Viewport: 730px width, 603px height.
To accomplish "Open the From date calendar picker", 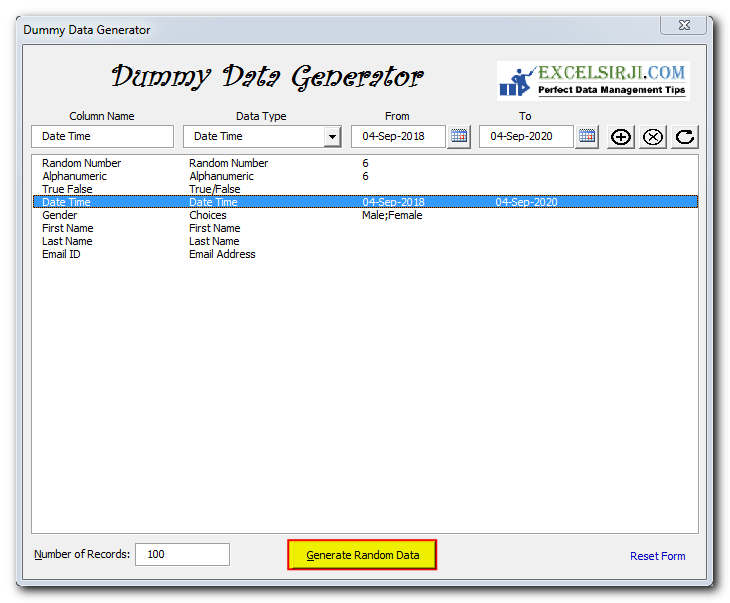I will (459, 136).
